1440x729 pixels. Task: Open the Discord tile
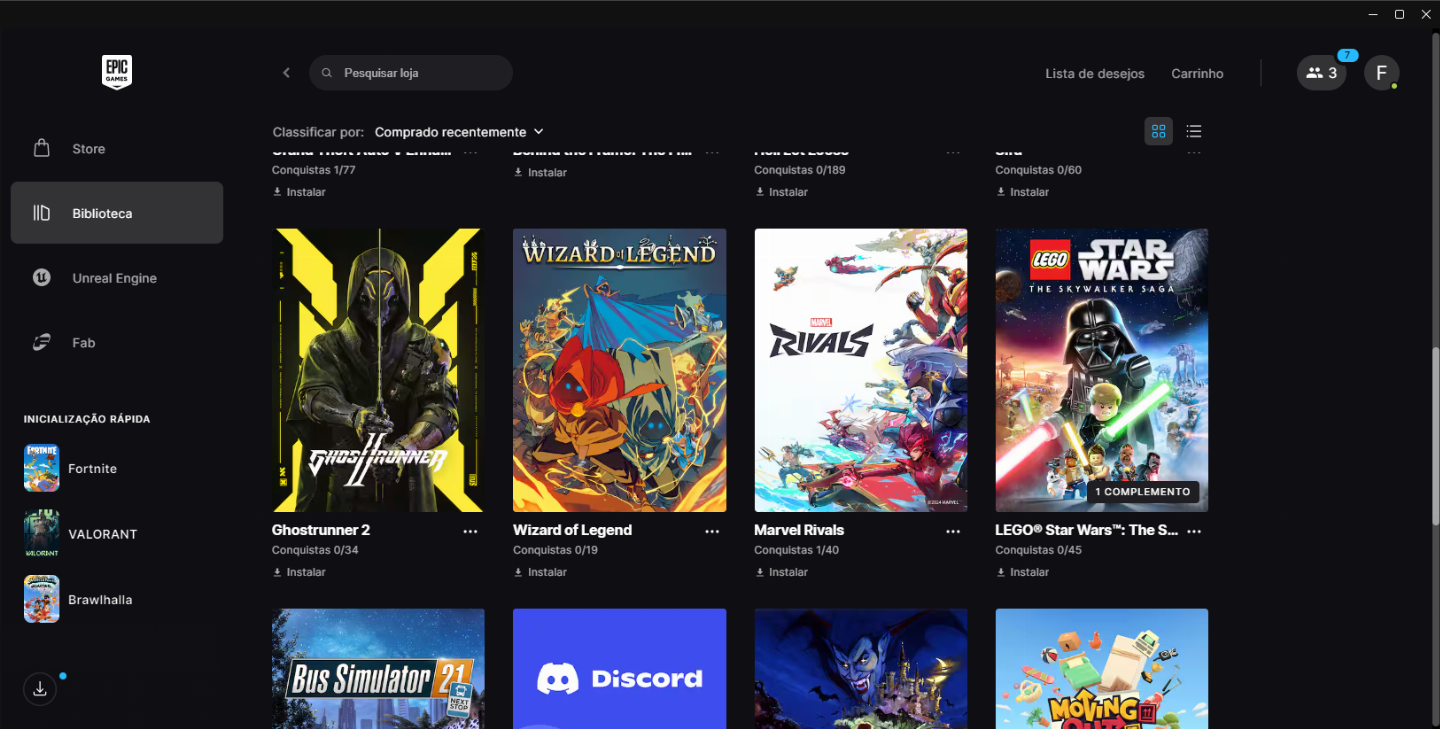point(620,669)
